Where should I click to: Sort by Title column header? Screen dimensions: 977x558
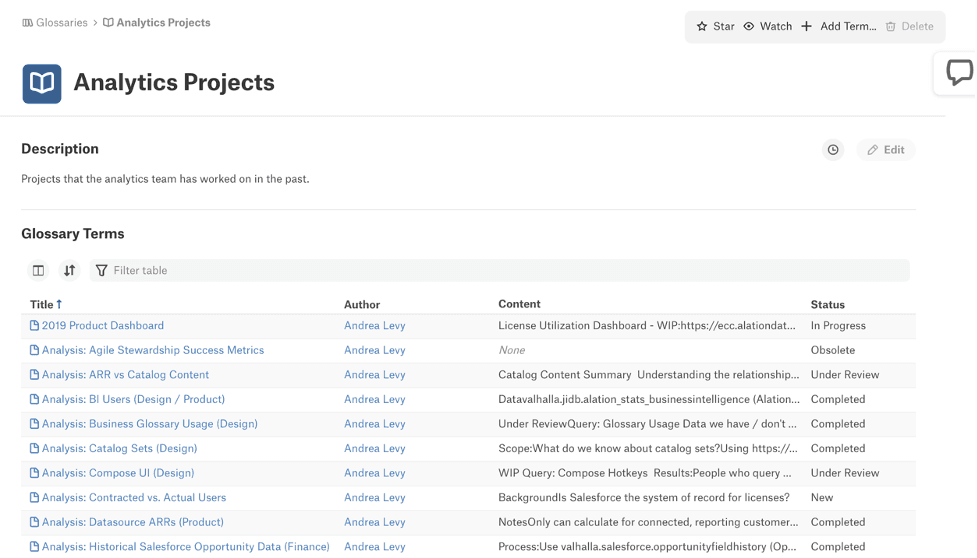coord(42,304)
